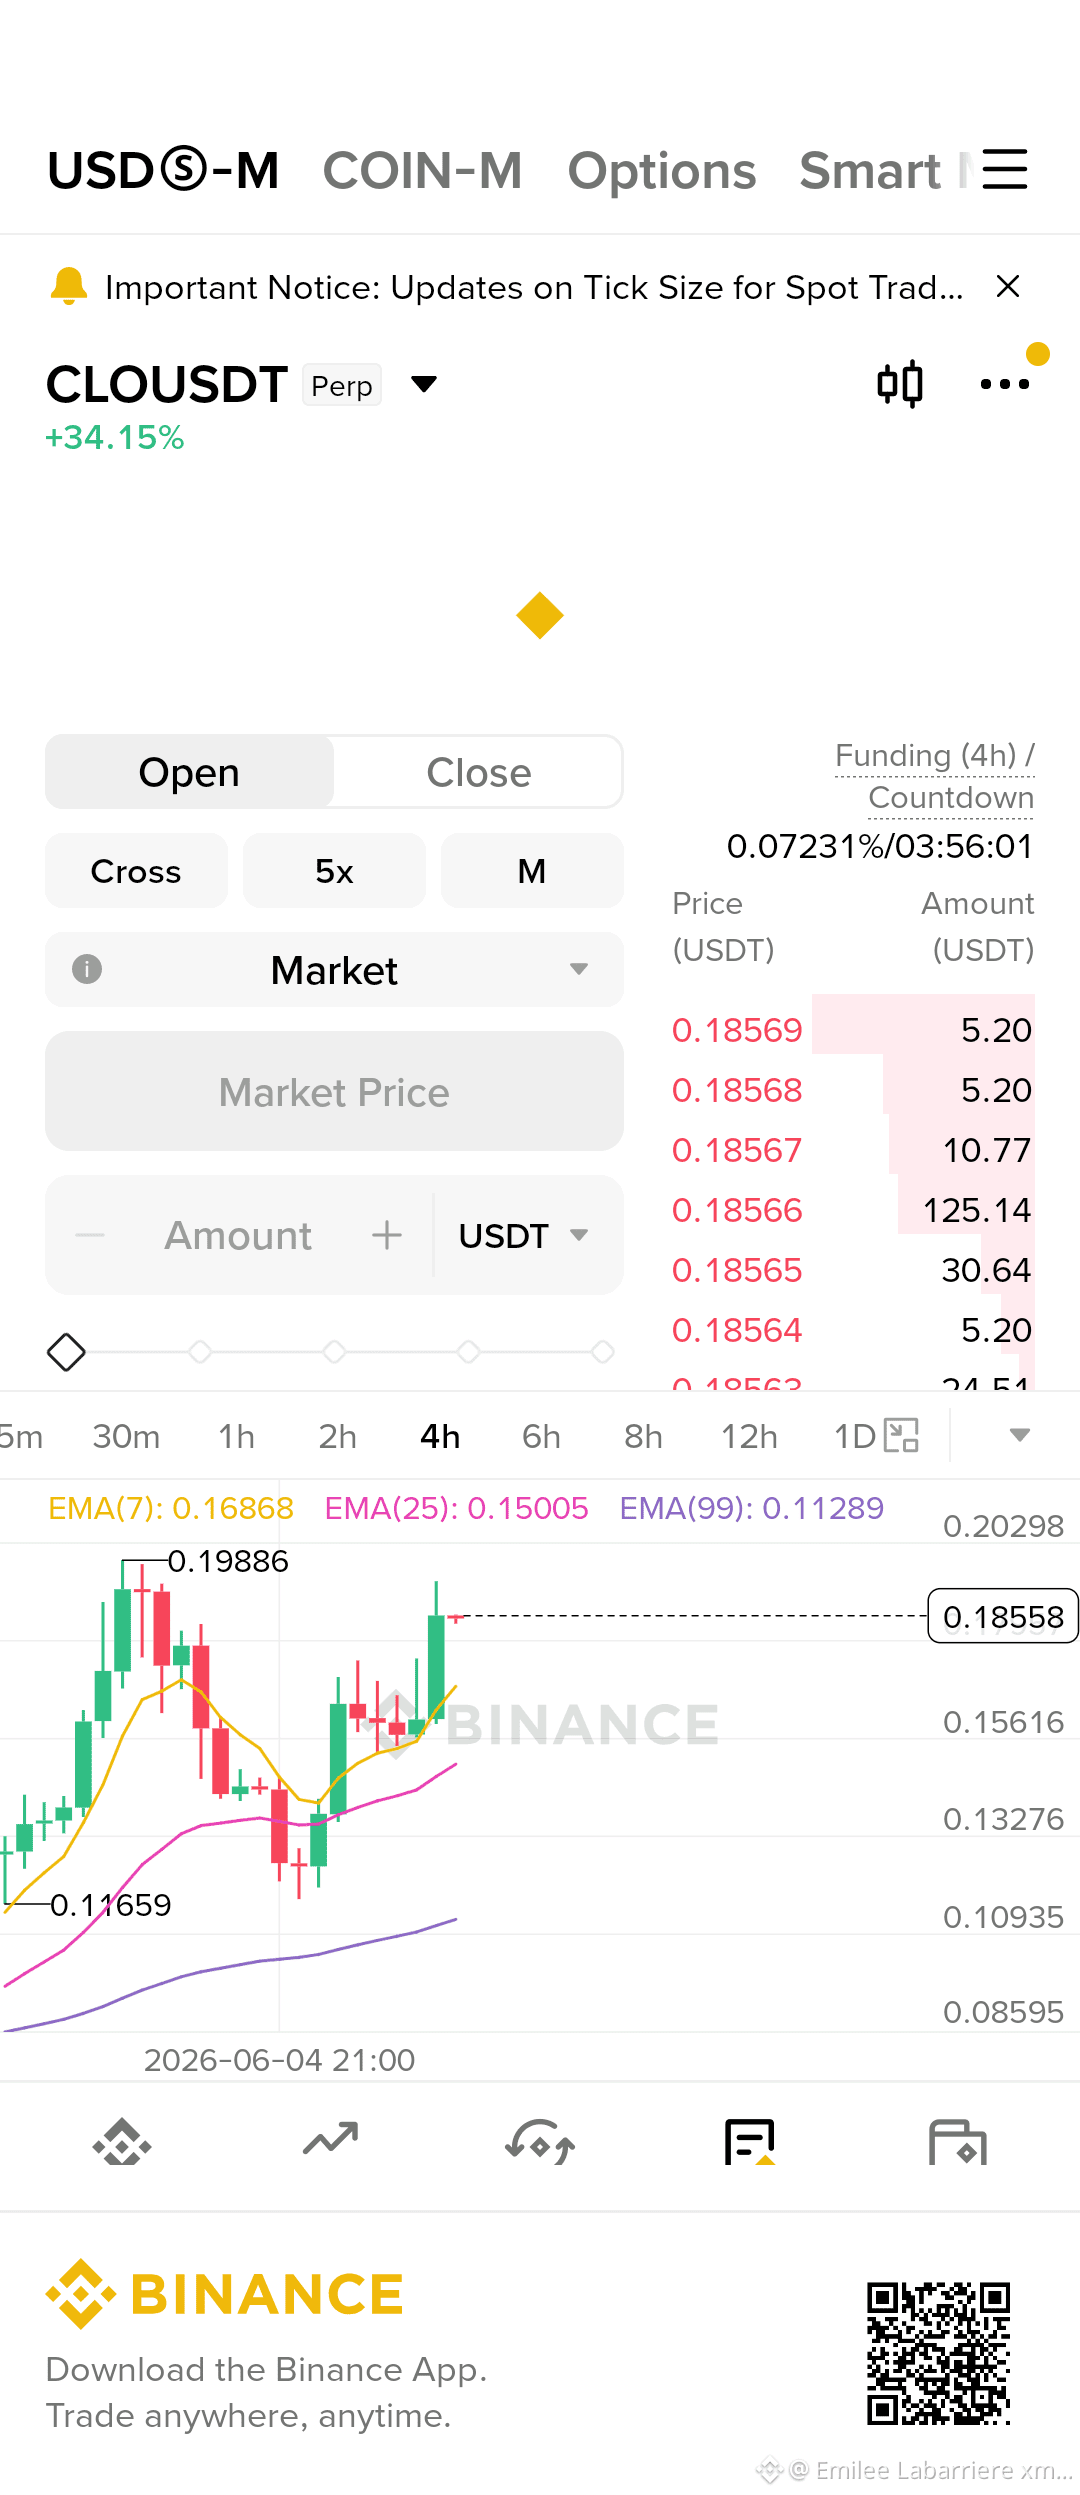Change the Cross margin mode

[x=136, y=871]
